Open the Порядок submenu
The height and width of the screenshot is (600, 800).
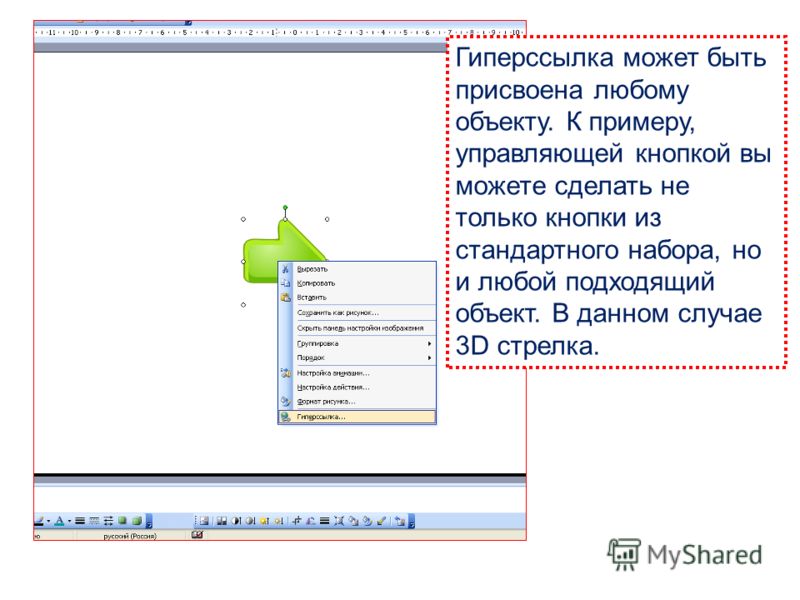tap(357, 358)
